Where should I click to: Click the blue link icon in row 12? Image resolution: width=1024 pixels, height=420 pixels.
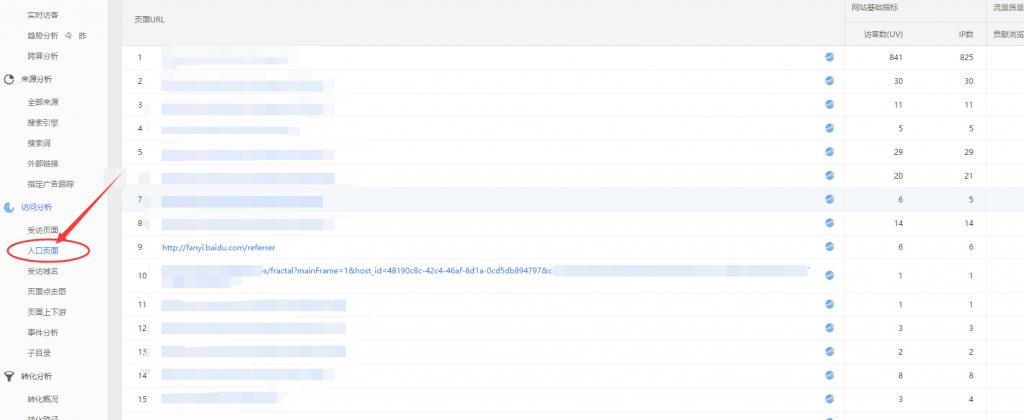point(829,328)
